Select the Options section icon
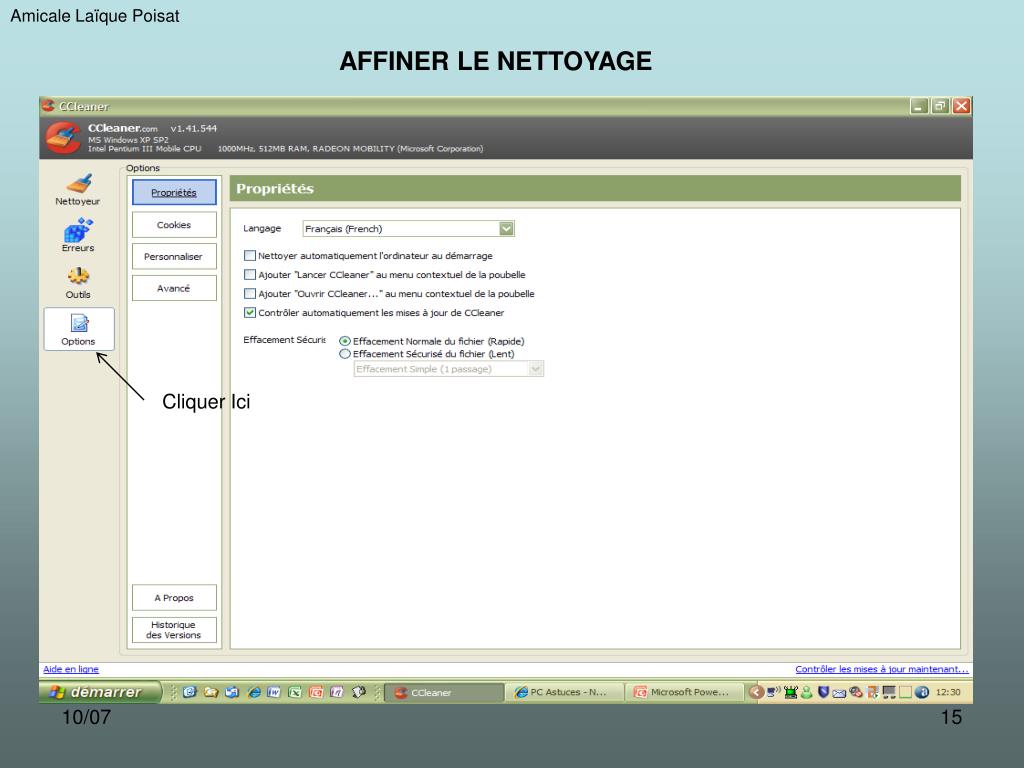Viewport: 1024px width, 768px height. click(x=79, y=329)
